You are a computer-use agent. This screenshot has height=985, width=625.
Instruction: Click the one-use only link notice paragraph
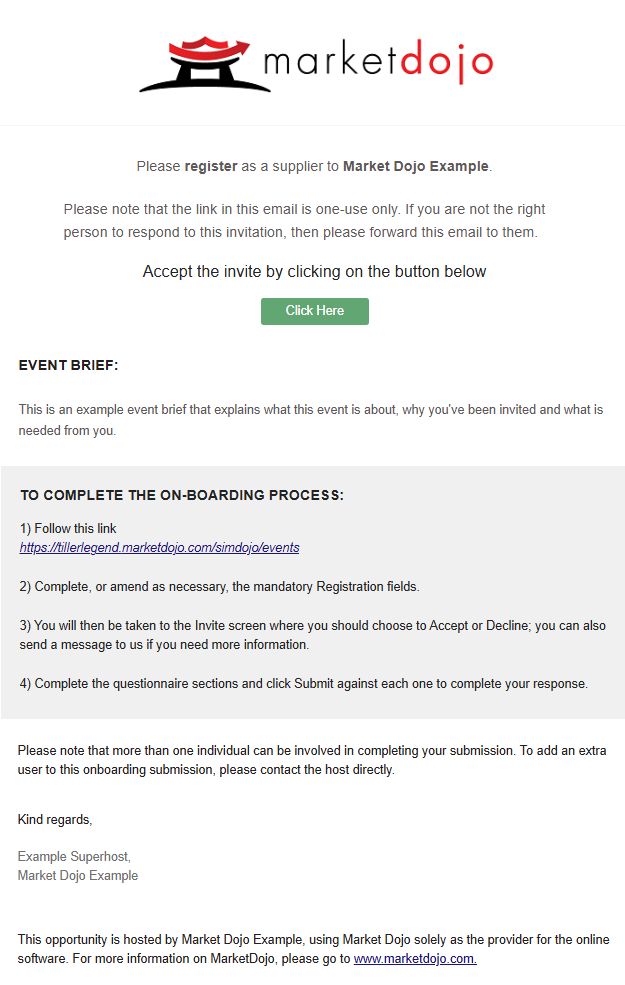click(x=304, y=220)
